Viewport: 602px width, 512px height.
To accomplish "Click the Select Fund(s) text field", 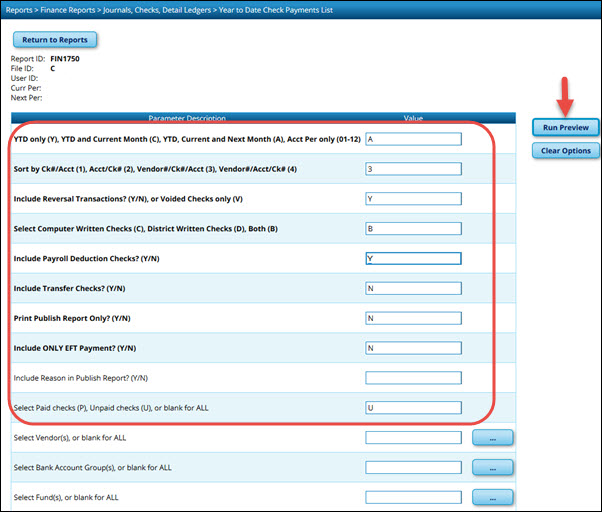I will (x=413, y=497).
